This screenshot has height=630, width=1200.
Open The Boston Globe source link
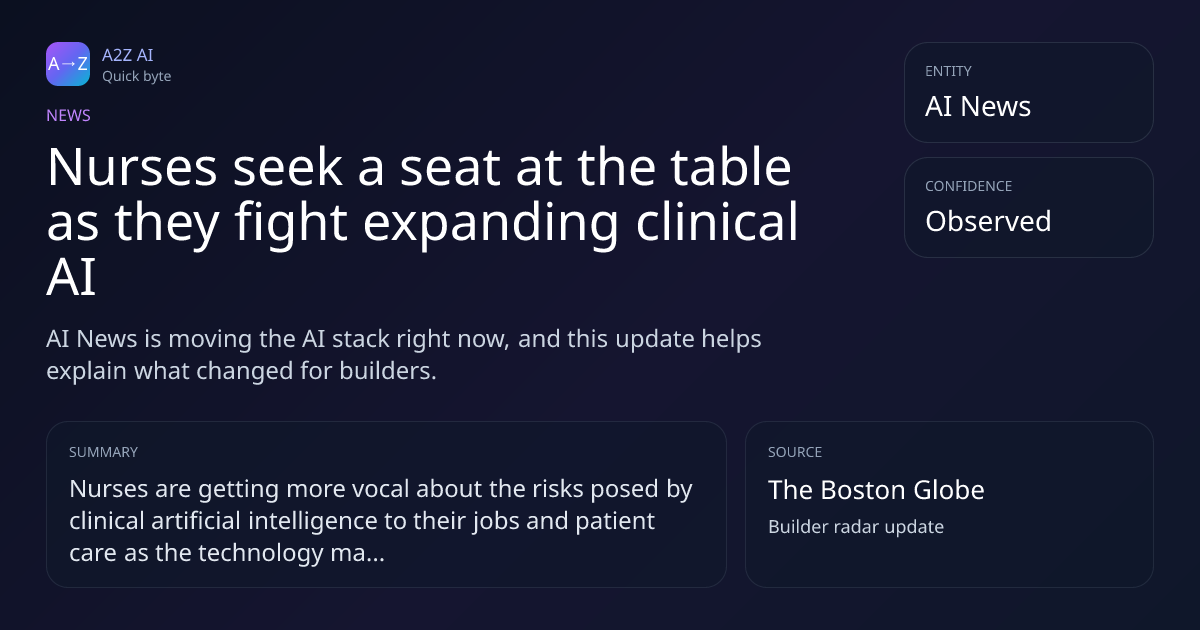(876, 490)
